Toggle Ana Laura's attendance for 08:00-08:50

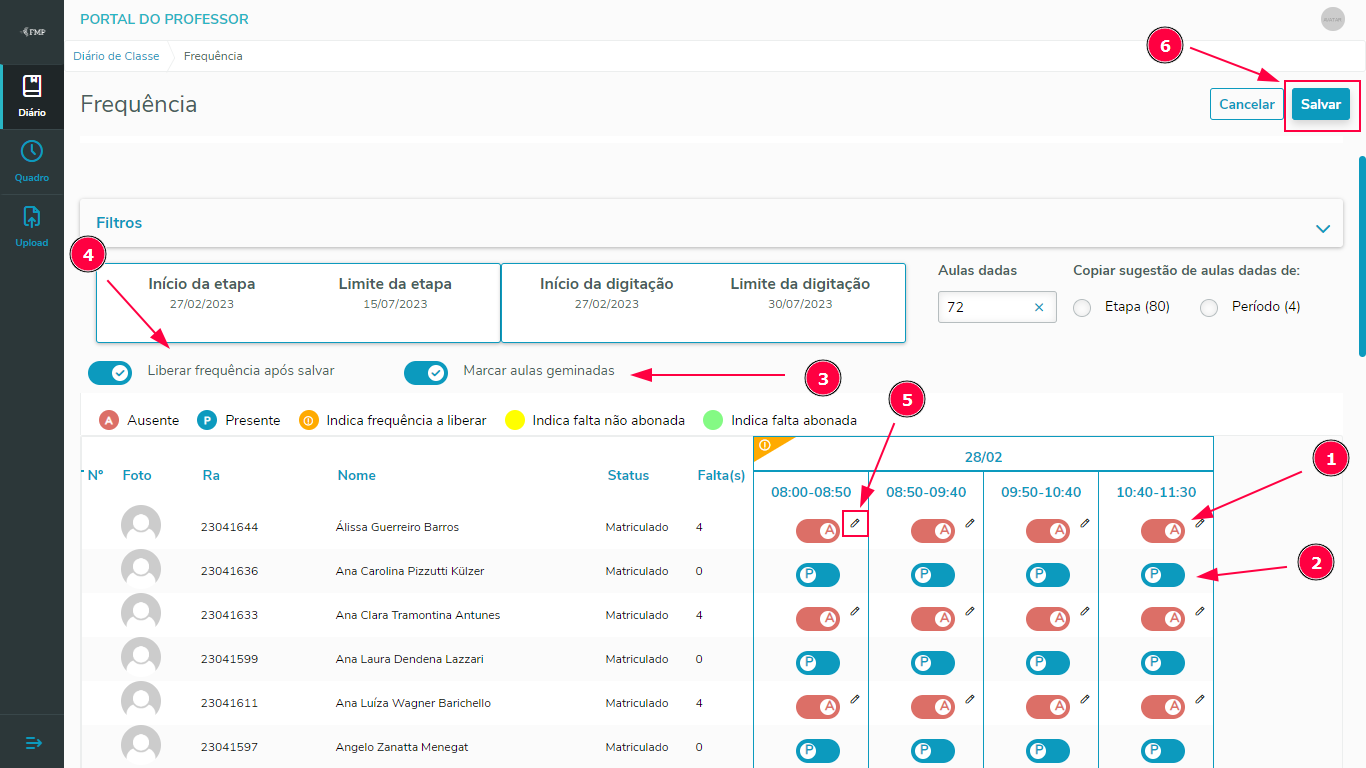pos(818,663)
